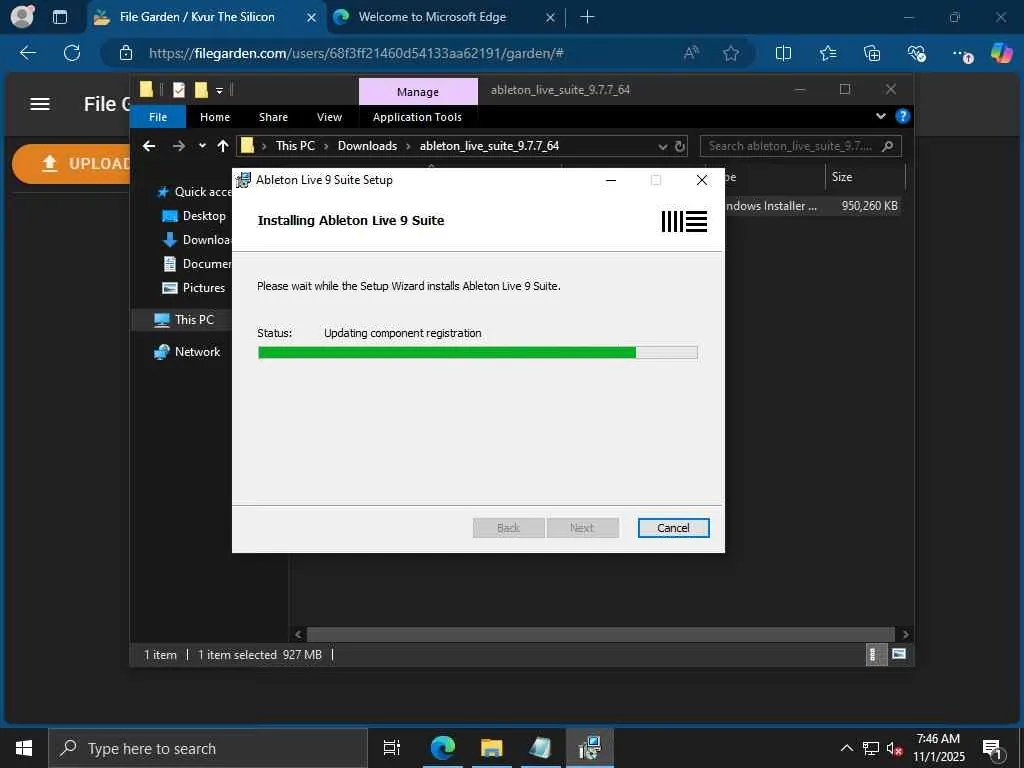Select the Manage contextual tab
Screen dimensions: 1024x768
click(x=418, y=91)
